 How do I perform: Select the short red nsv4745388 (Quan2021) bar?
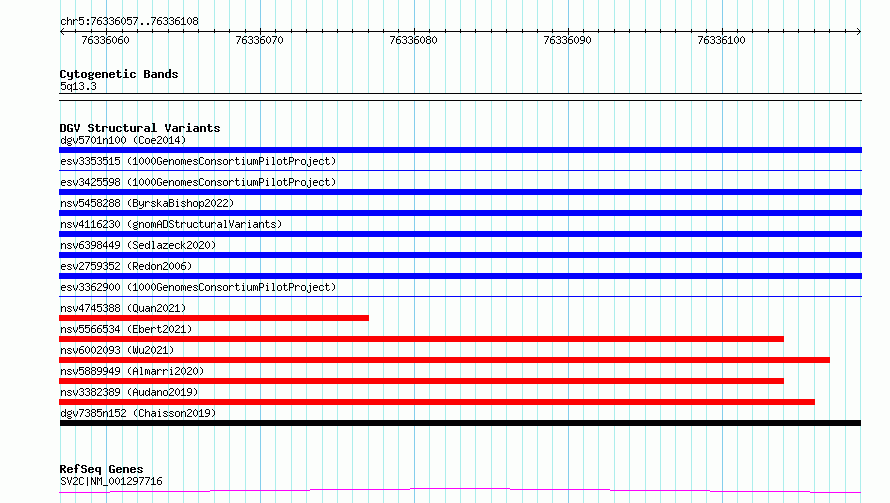coord(214,318)
